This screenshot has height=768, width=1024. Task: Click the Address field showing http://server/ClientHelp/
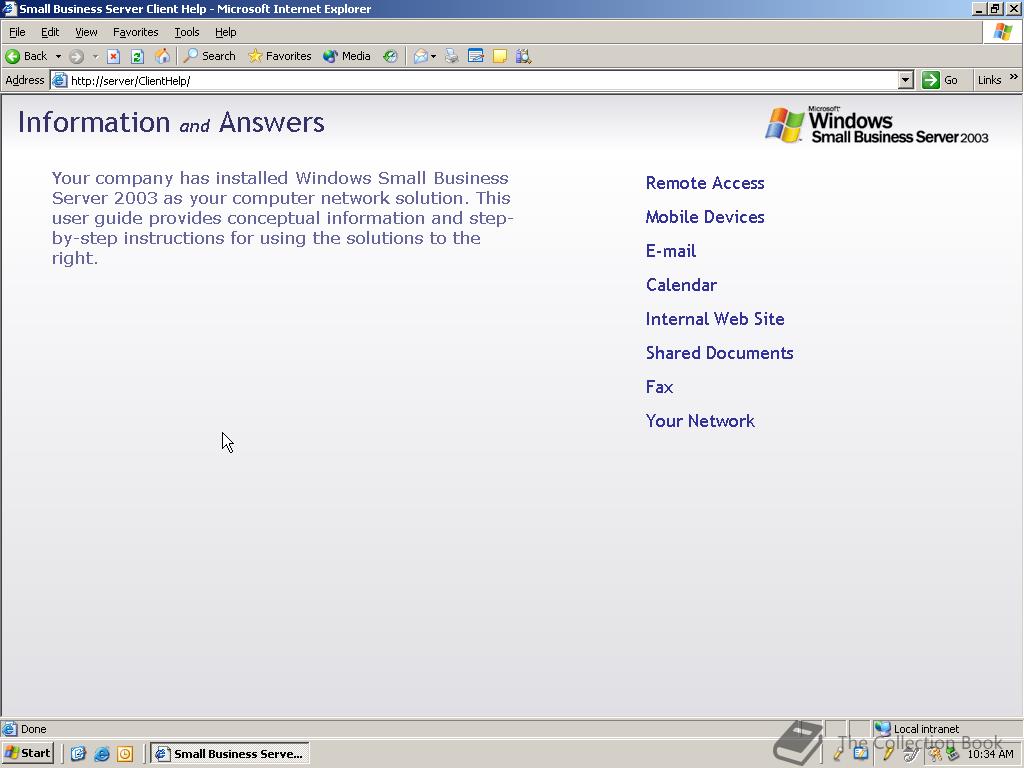click(483, 80)
